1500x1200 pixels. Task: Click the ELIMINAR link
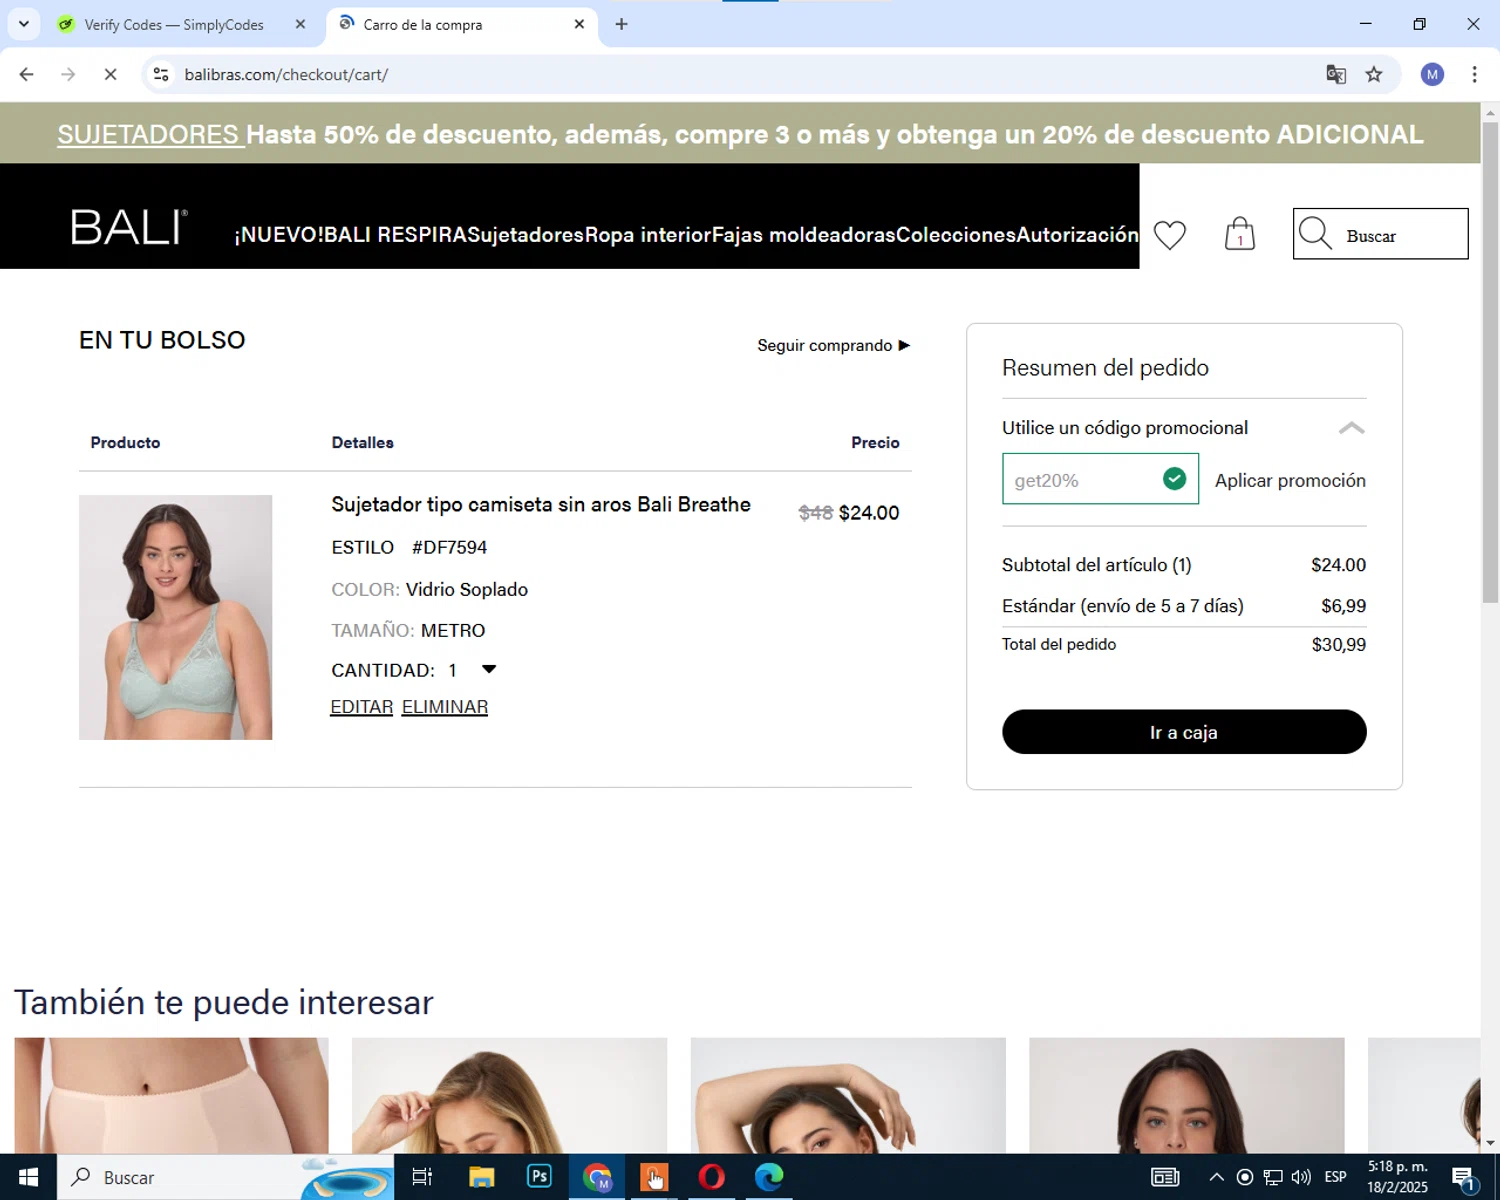pyautogui.click(x=445, y=707)
